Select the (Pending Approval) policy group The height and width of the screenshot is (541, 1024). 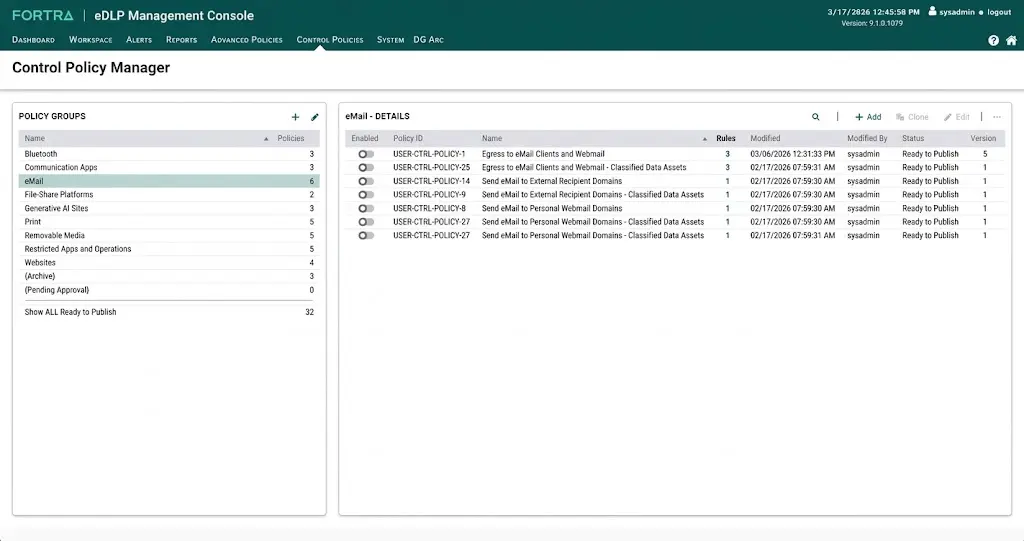tap(169, 290)
